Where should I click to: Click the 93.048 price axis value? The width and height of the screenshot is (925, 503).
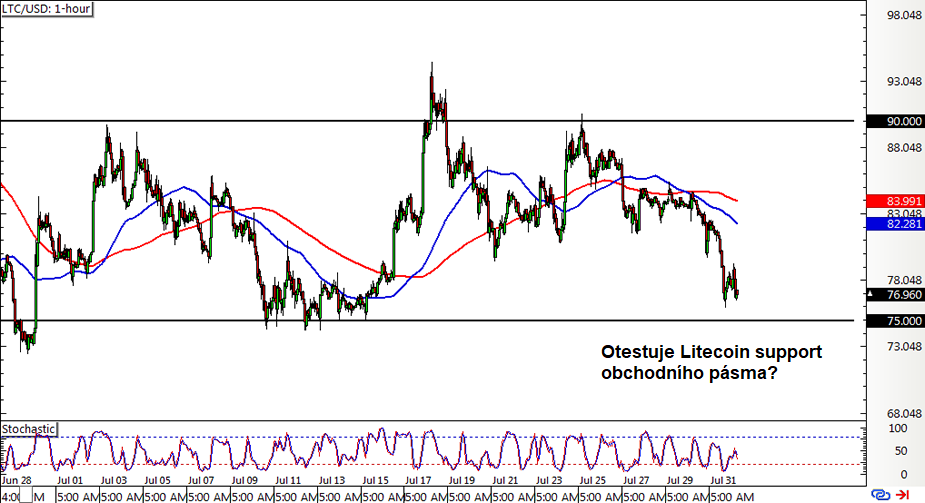tap(904, 81)
